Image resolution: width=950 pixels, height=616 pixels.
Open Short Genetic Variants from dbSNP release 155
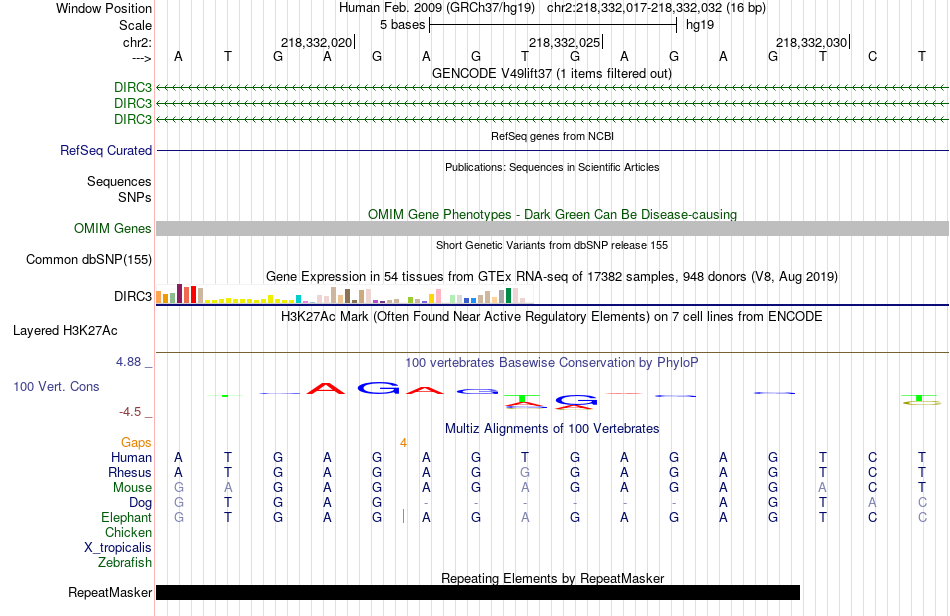[x=552, y=245]
